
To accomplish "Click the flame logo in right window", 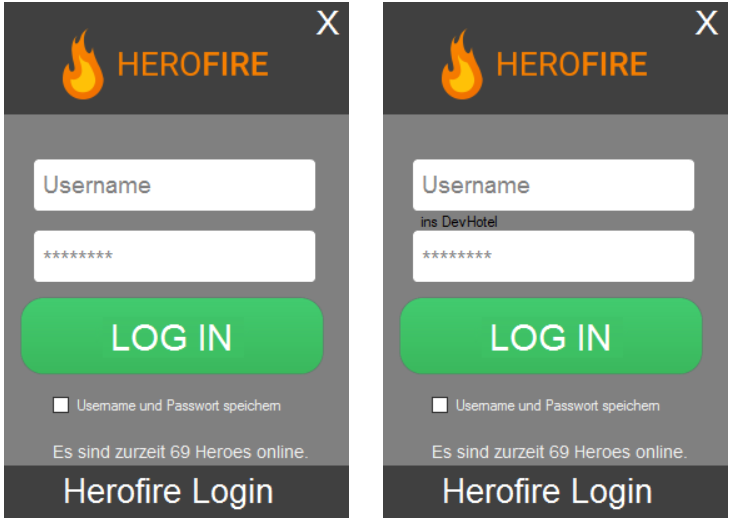I will point(462,64).
